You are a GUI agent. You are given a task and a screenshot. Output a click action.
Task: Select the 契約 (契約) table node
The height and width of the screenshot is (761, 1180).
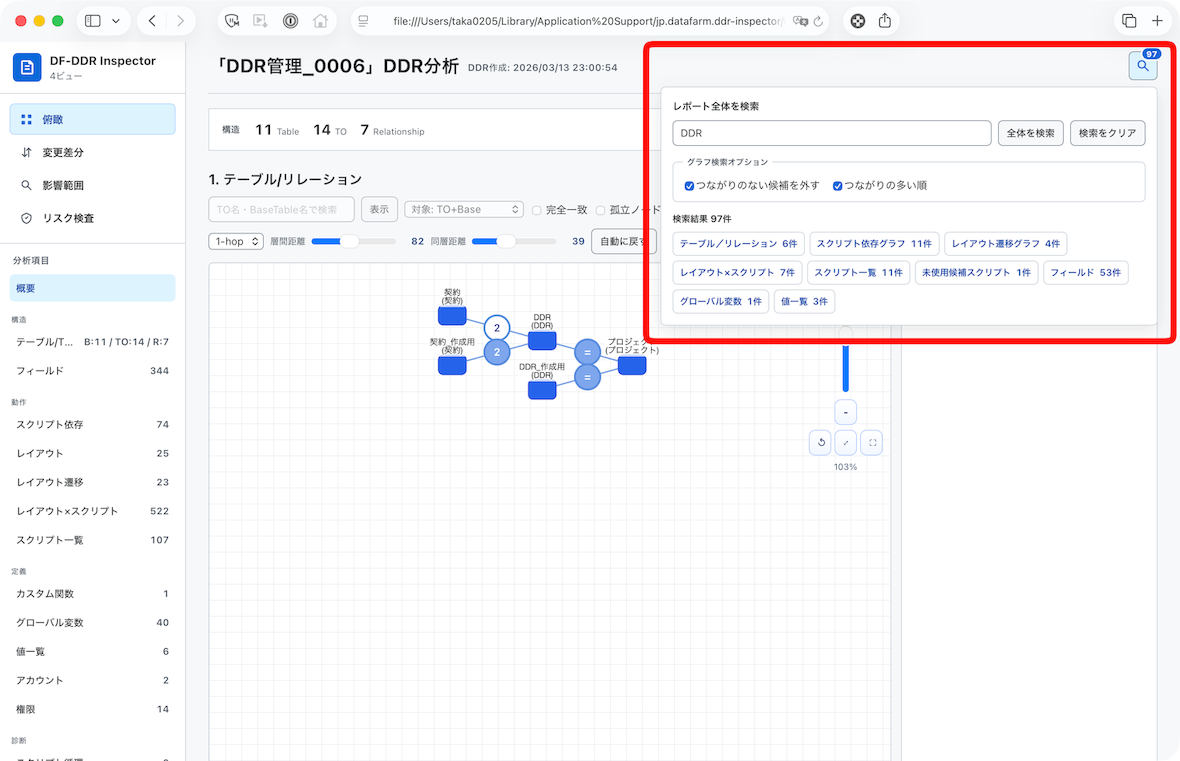(452, 315)
